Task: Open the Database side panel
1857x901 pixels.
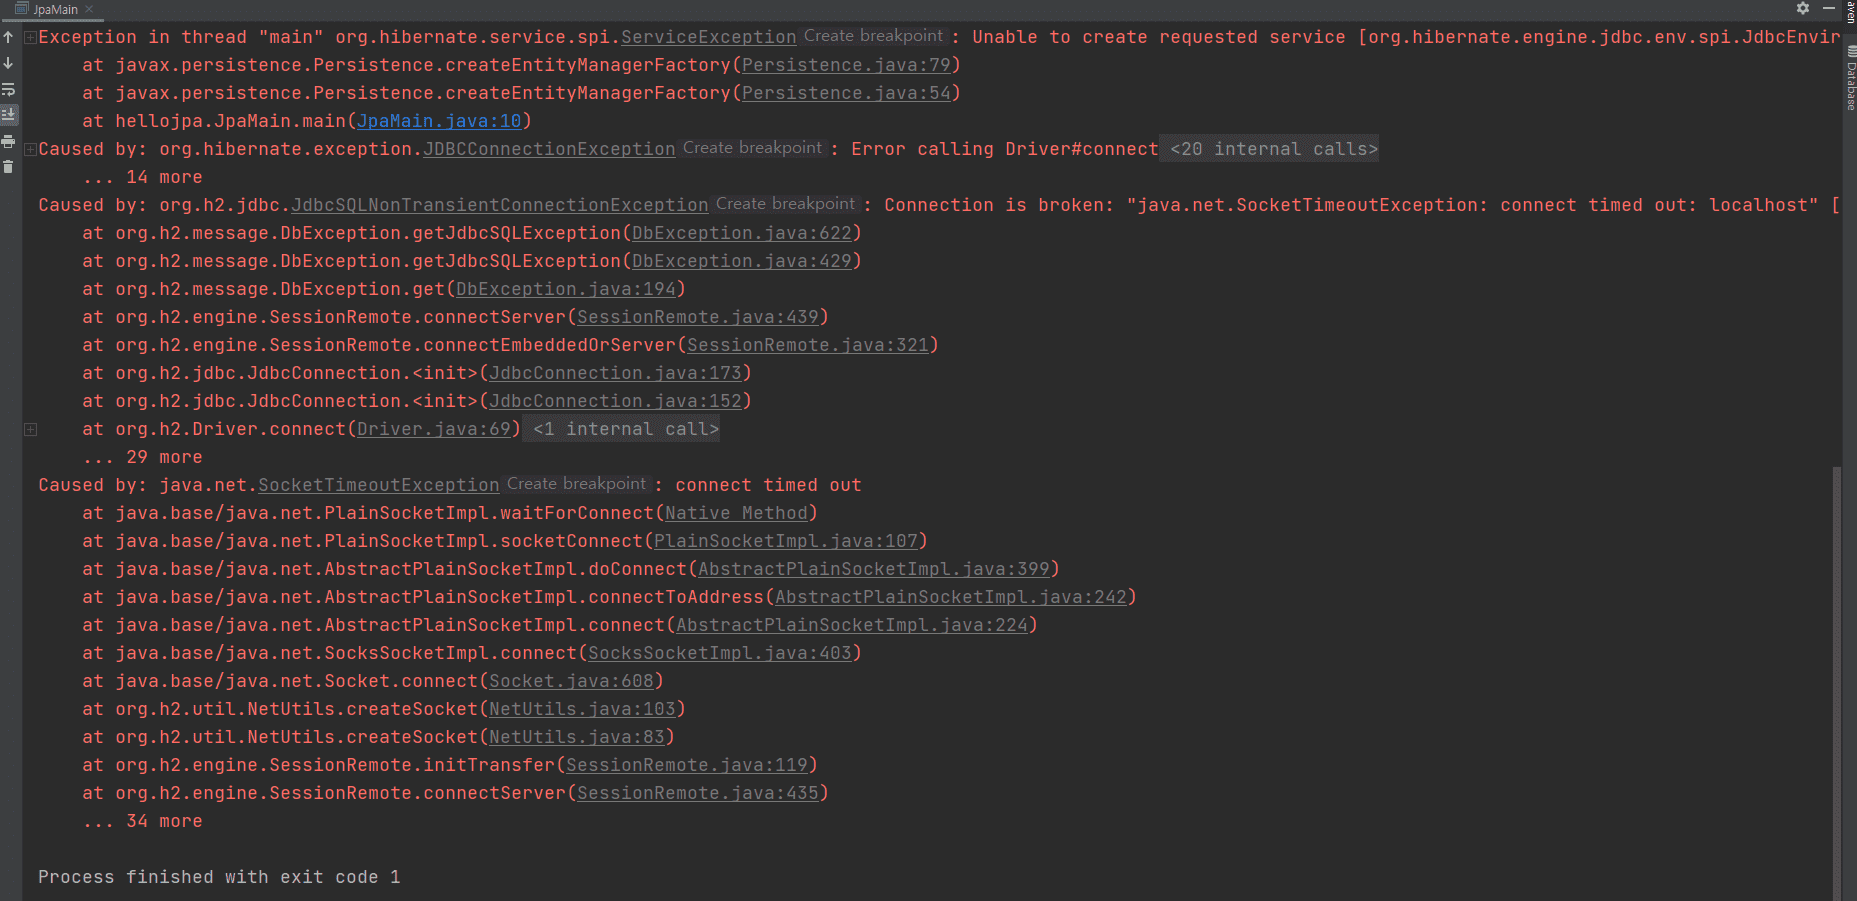Action: [x=1850, y=80]
